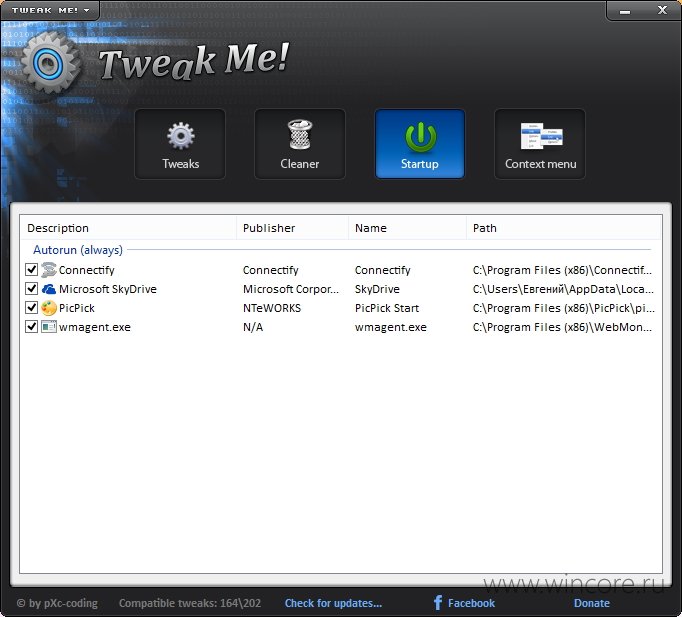This screenshot has height=617, width=682.
Task: Disable Microsoft SkyDrive autorun checkbox
Action: [31, 289]
